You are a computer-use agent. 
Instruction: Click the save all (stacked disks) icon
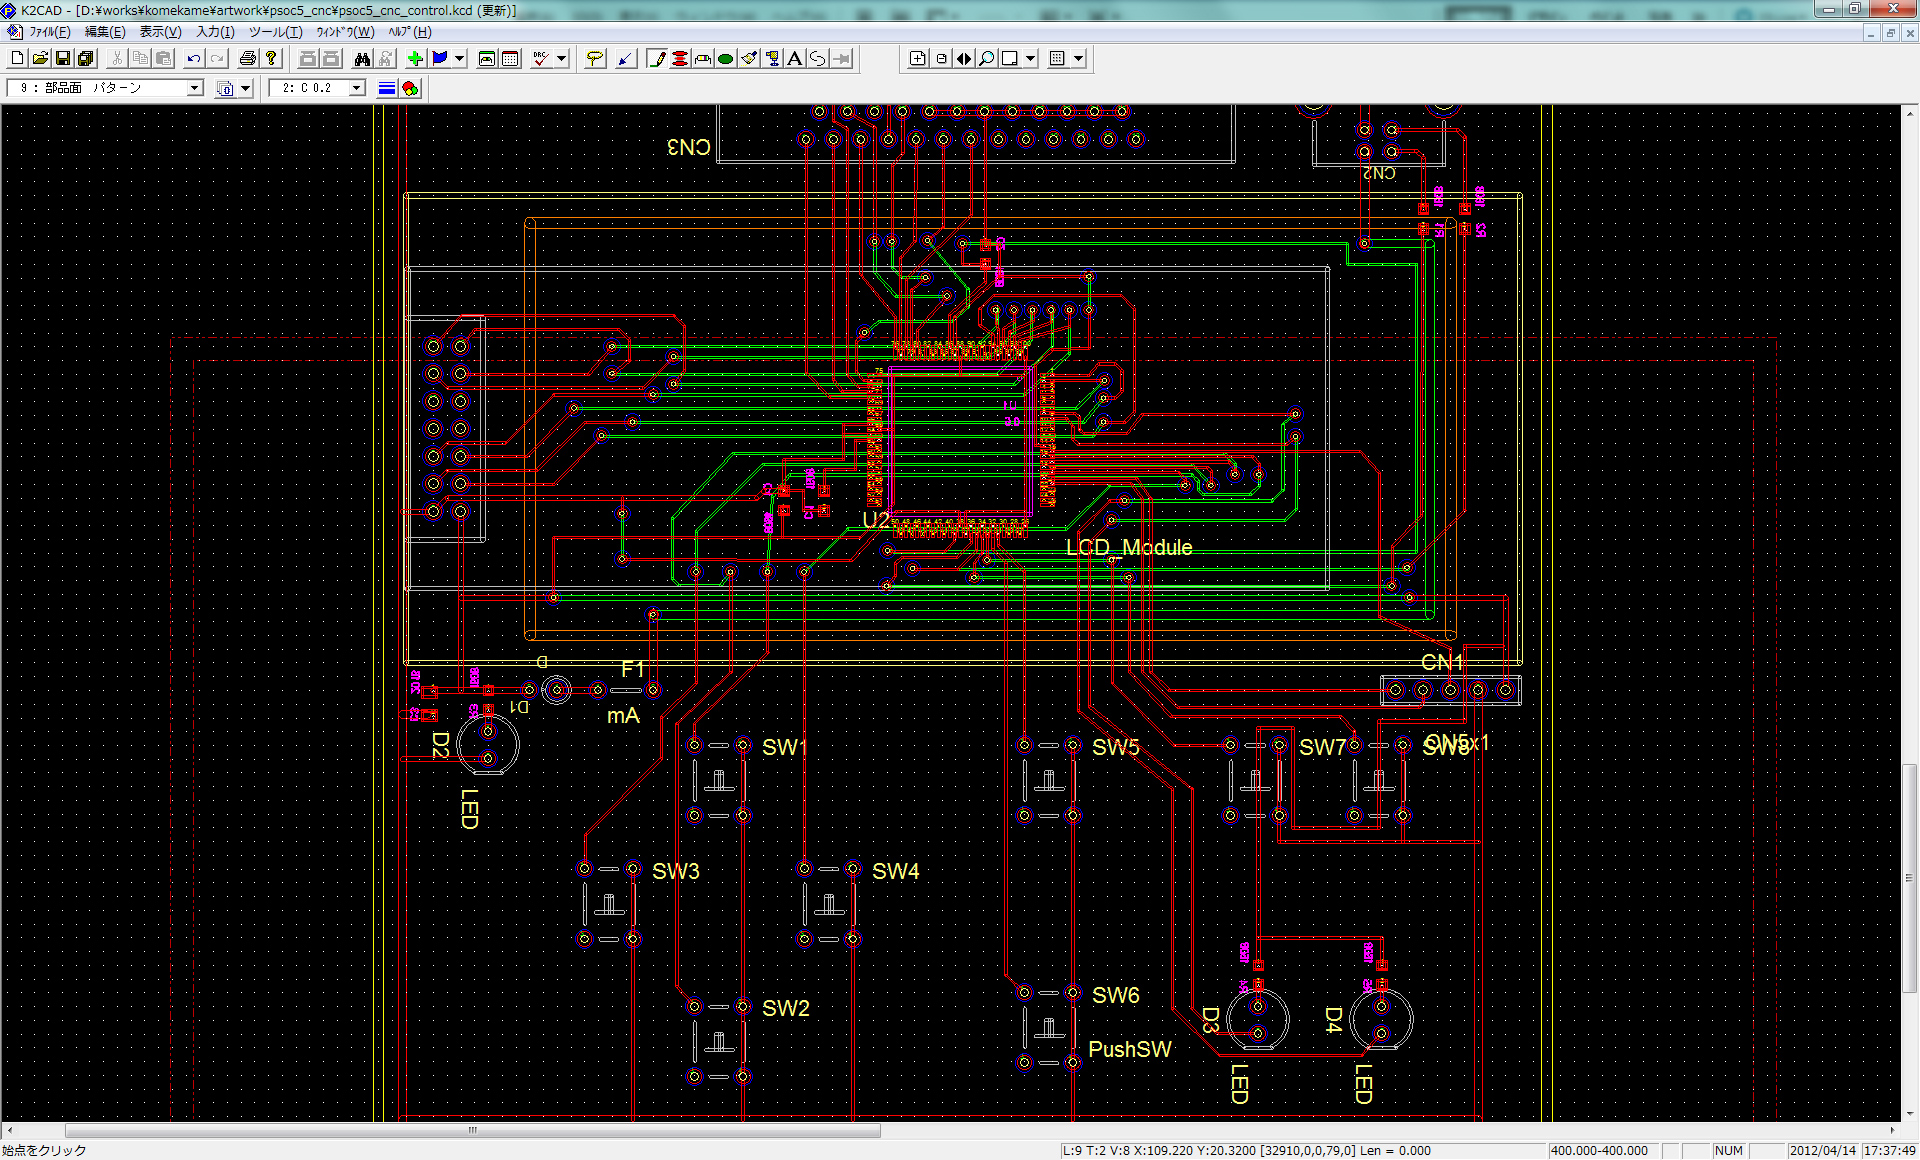86,59
